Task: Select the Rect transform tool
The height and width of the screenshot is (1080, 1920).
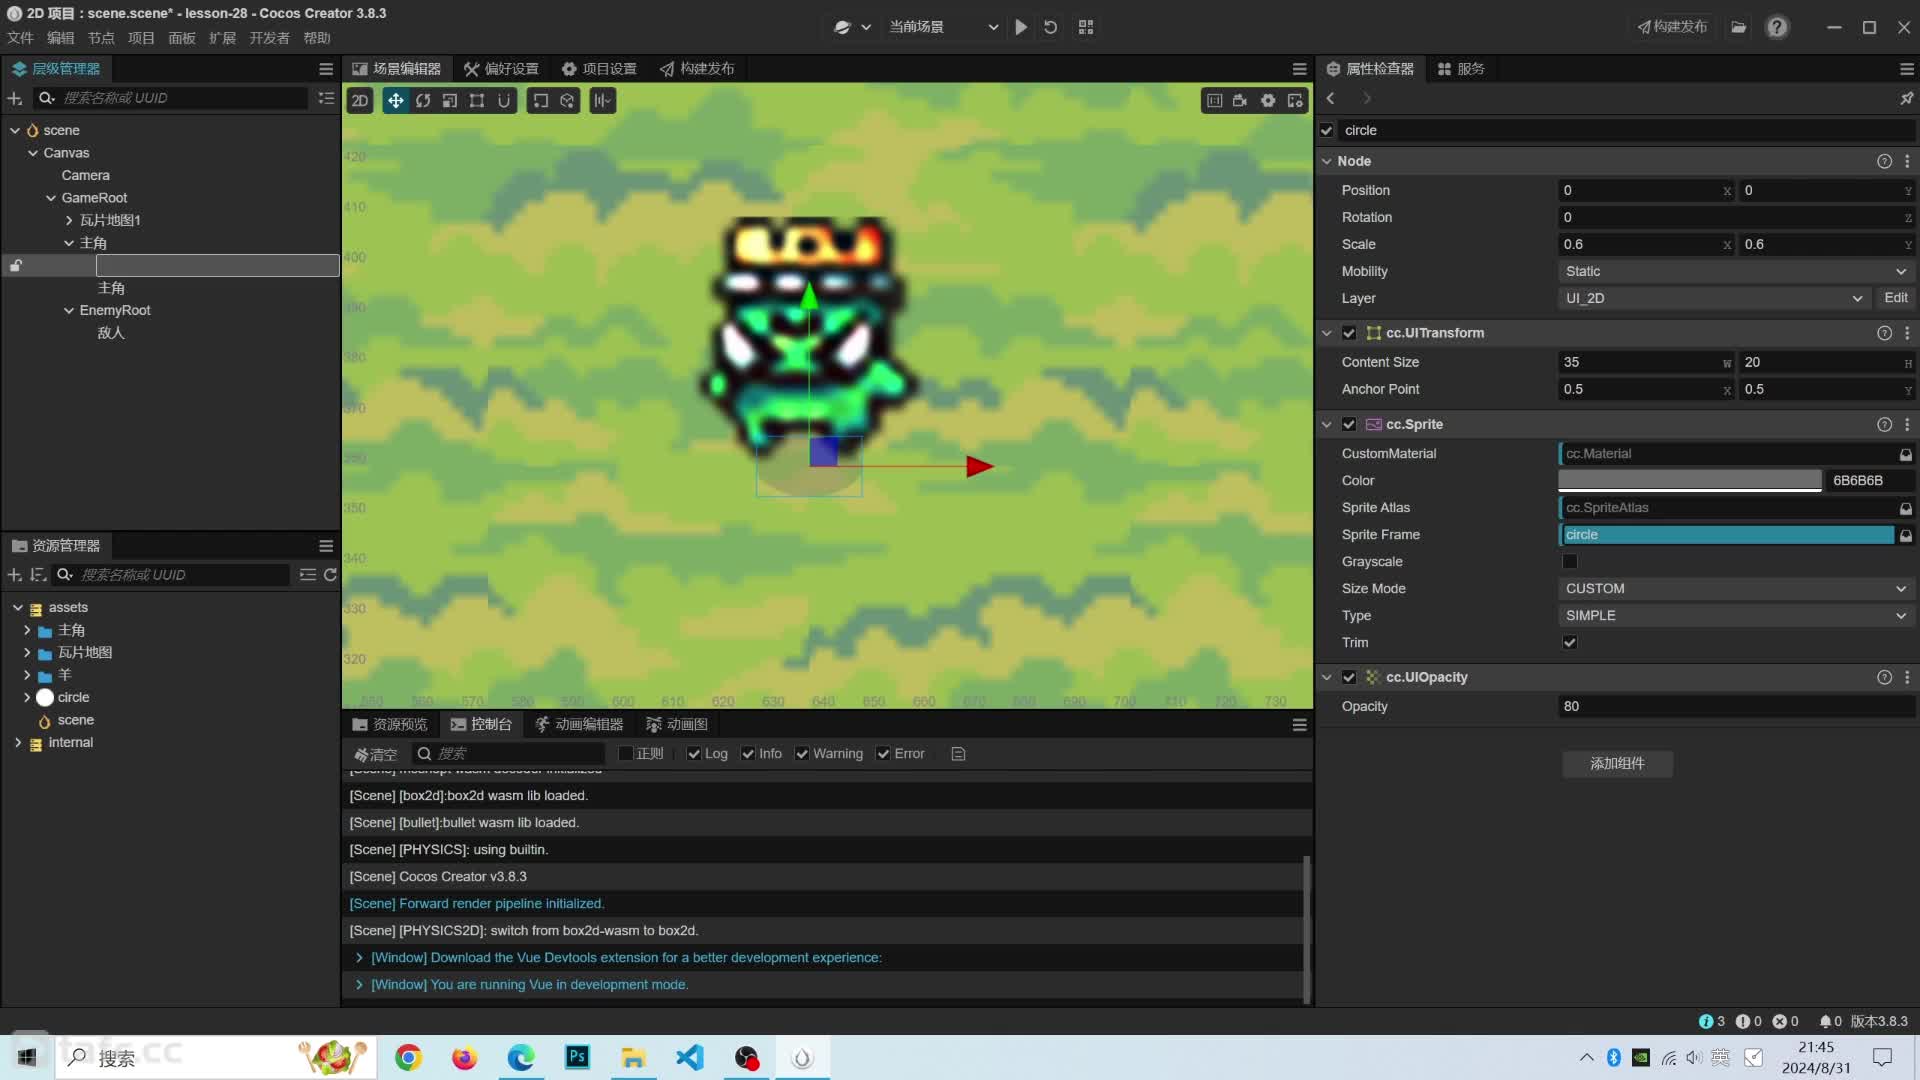Action: tap(477, 100)
